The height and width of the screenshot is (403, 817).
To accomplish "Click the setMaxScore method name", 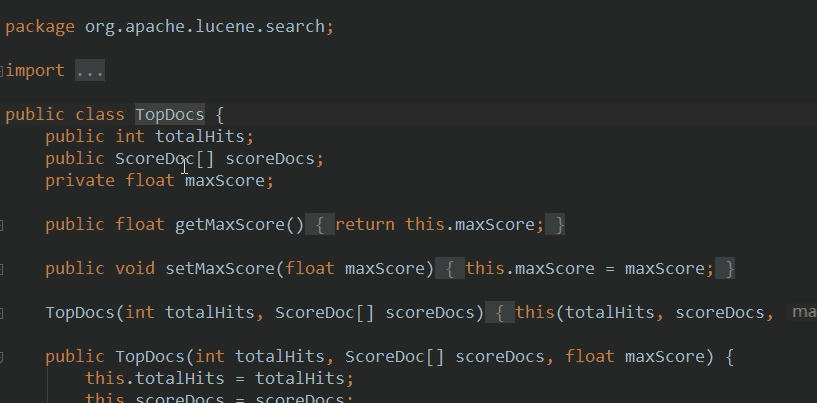I will pyautogui.click(x=220, y=268).
